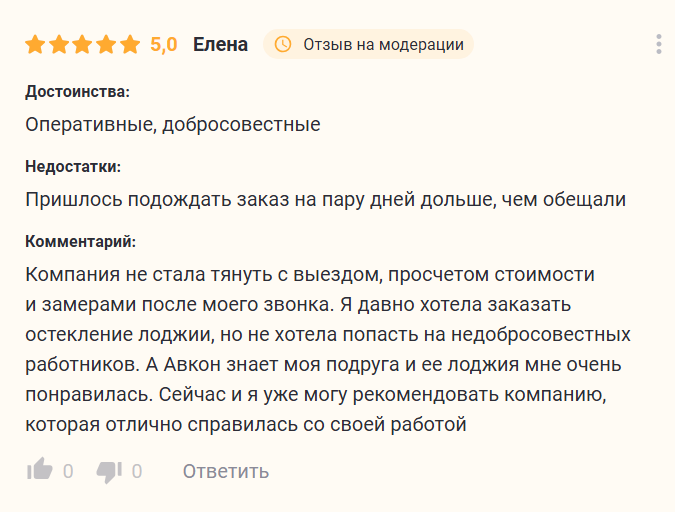Click the fourth rating star
Image resolution: width=675 pixels, height=512 pixels.
pyautogui.click(x=106, y=45)
